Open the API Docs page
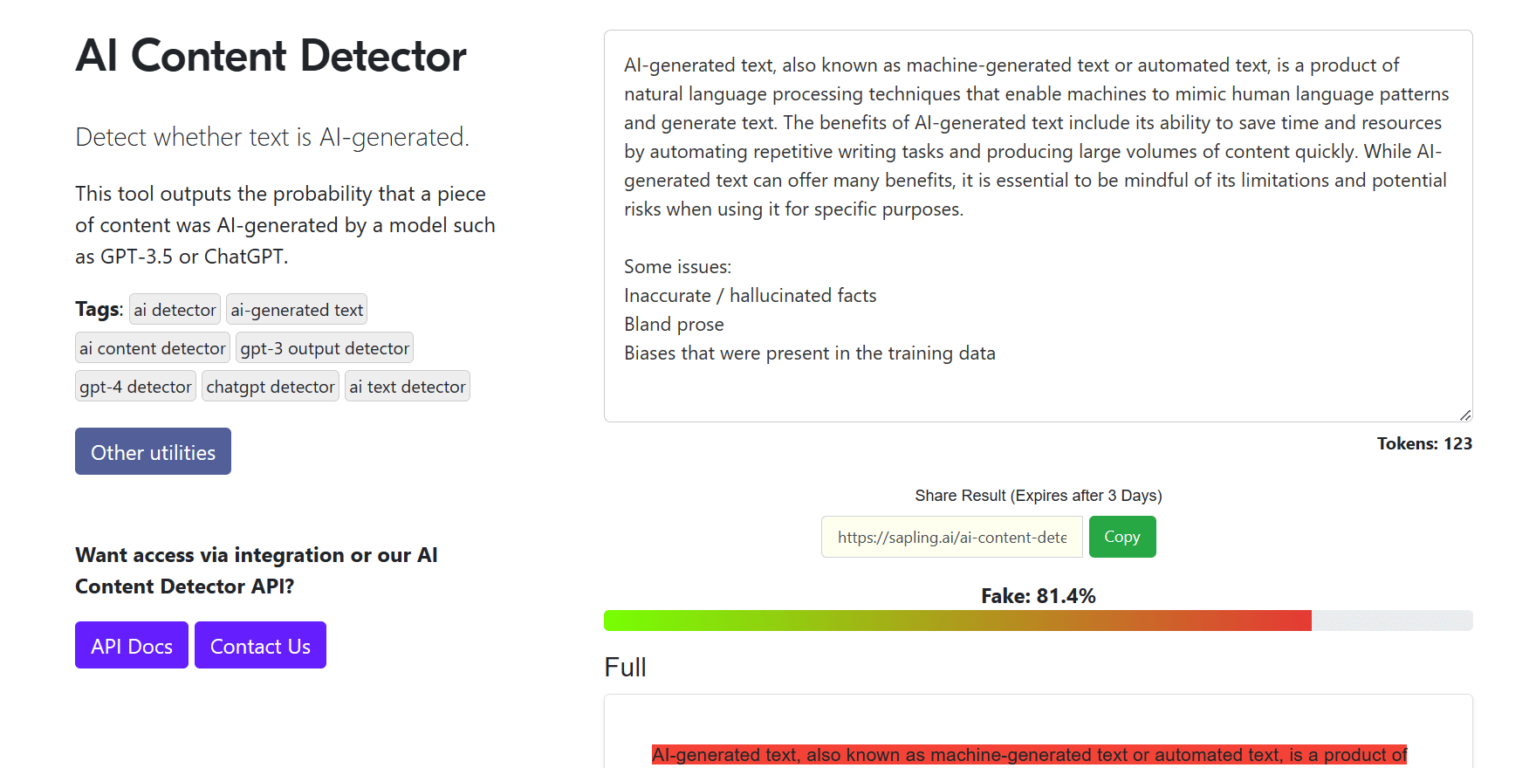 pyautogui.click(x=131, y=645)
